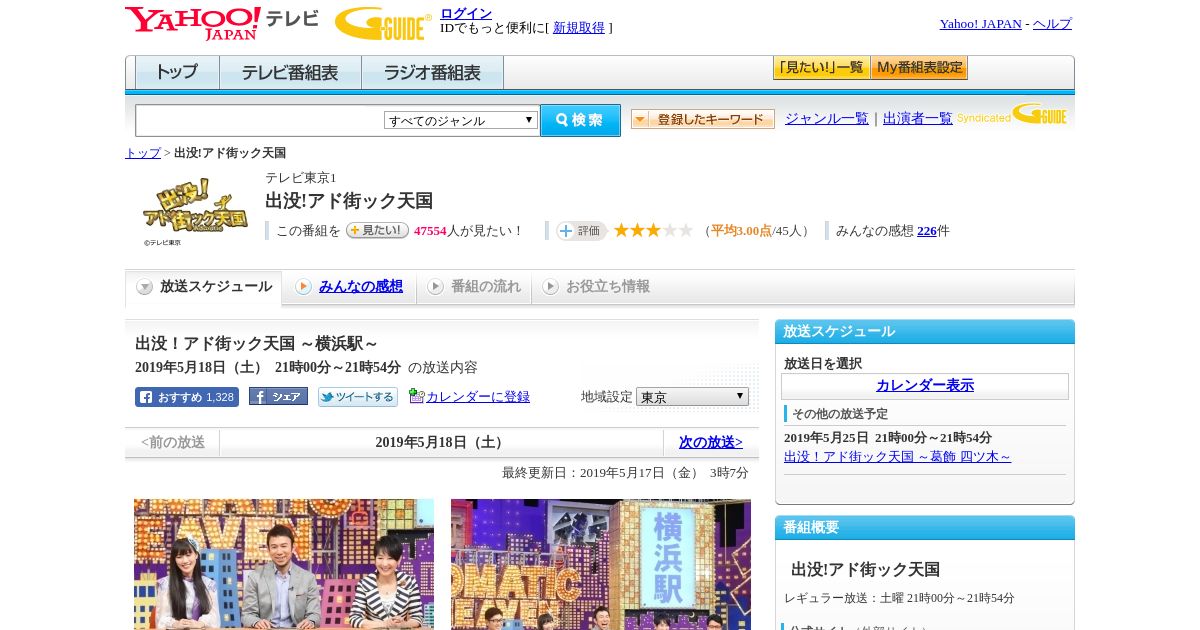Switch to the テレビ番組表 tab
This screenshot has width=1200, height=630.
click(x=290, y=72)
